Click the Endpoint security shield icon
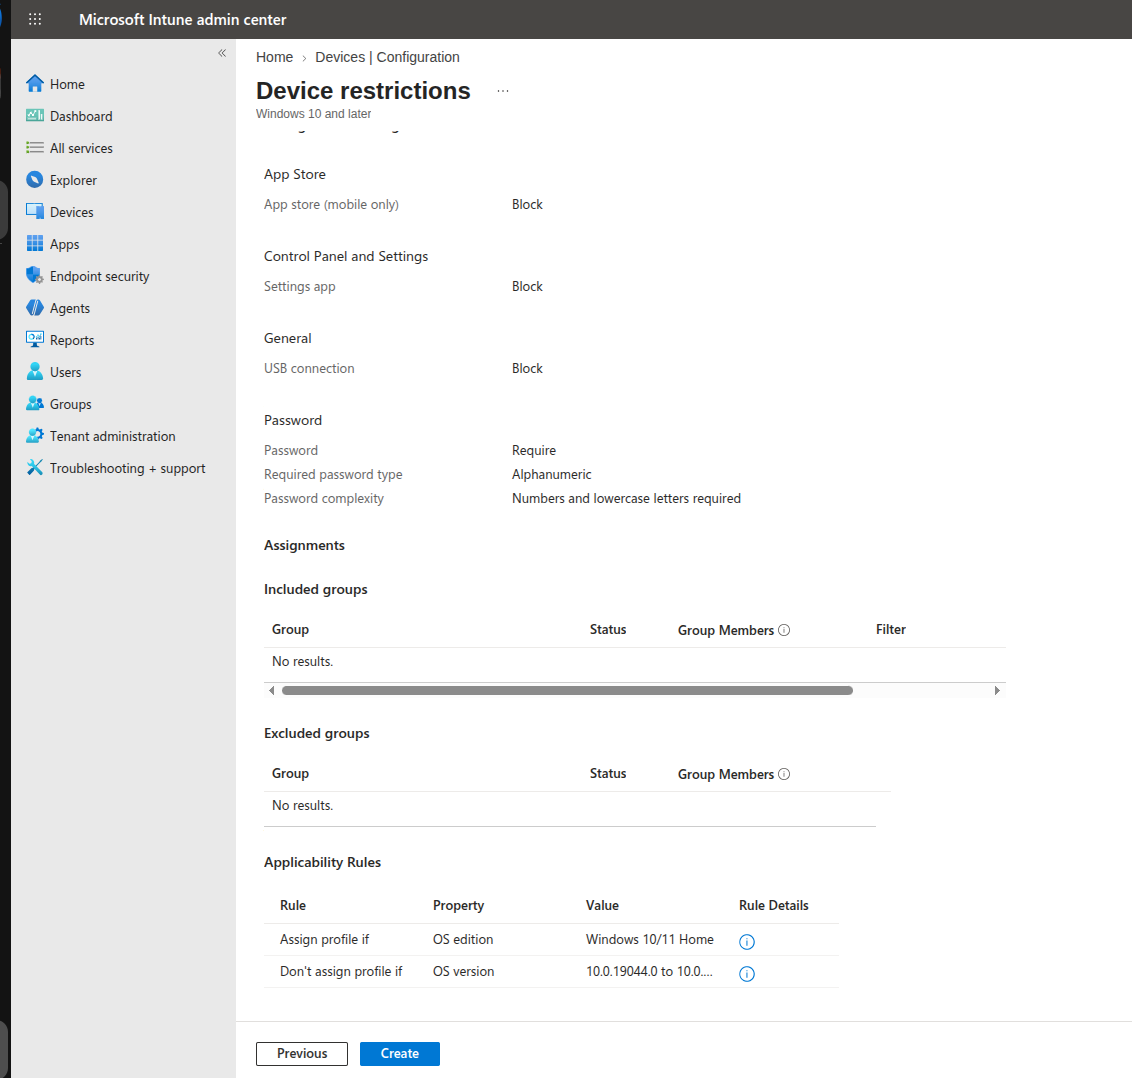The height and width of the screenshot is (1078, 1132). point(35,275)
